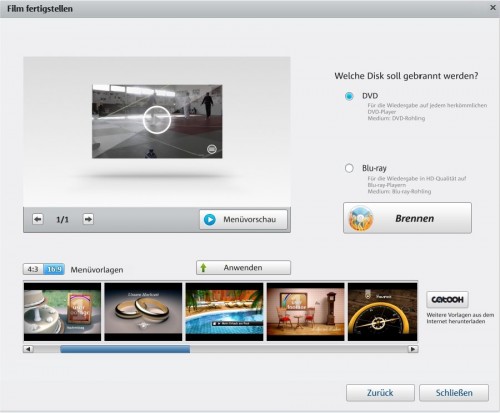This screenshot has height=413, width=500.
Task: Go to next menu page arrow
Action: (88, 219)
